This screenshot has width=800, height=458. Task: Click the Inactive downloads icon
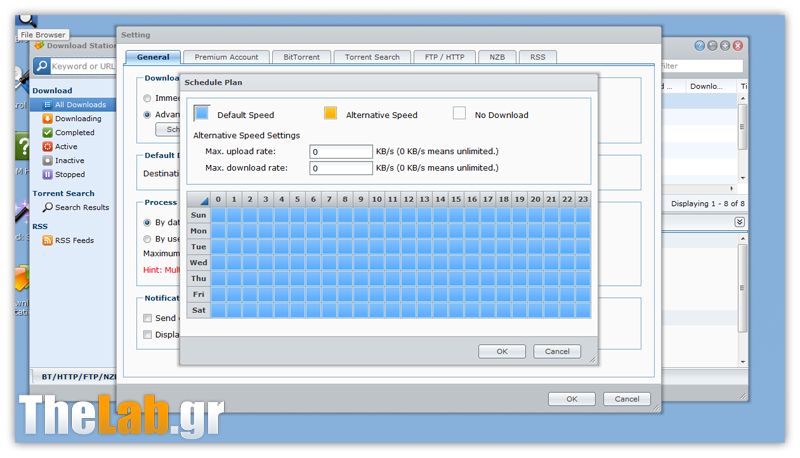coord(47,160)
